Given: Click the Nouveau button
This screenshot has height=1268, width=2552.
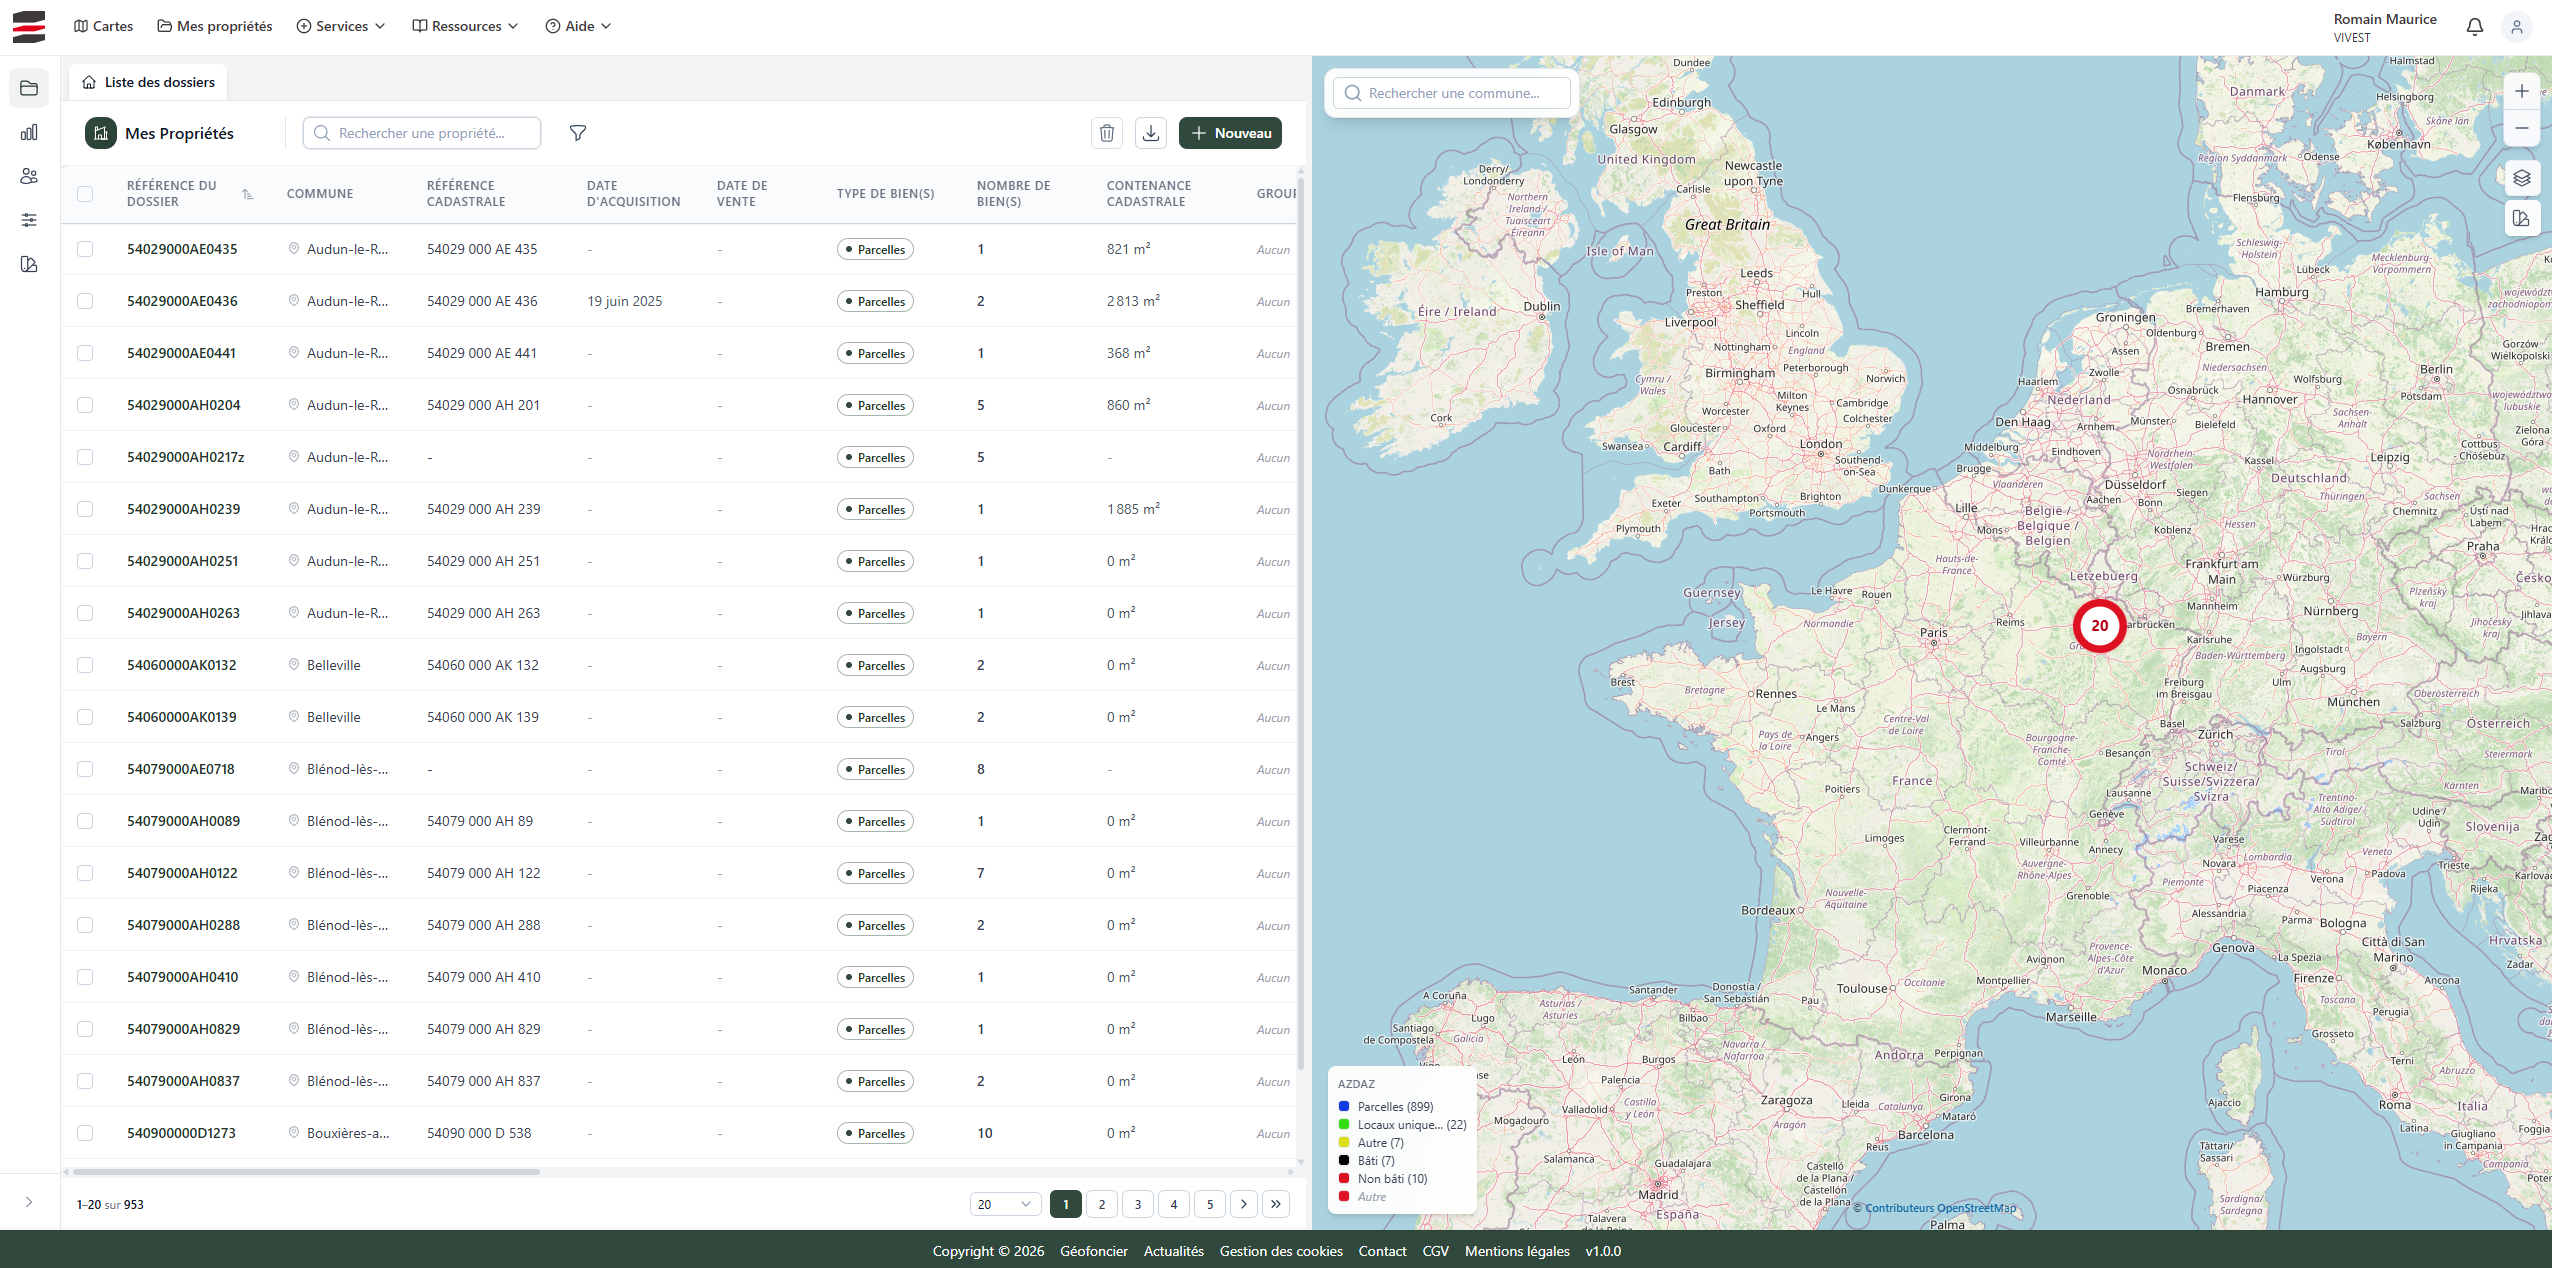Looking at the screenshot, I should click(x=1230, y=133).
